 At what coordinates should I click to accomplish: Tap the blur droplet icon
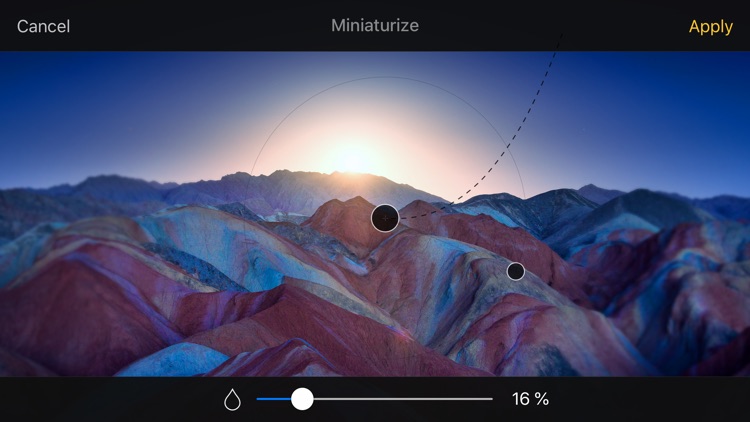pyautogui.click(x=232, y=399)
